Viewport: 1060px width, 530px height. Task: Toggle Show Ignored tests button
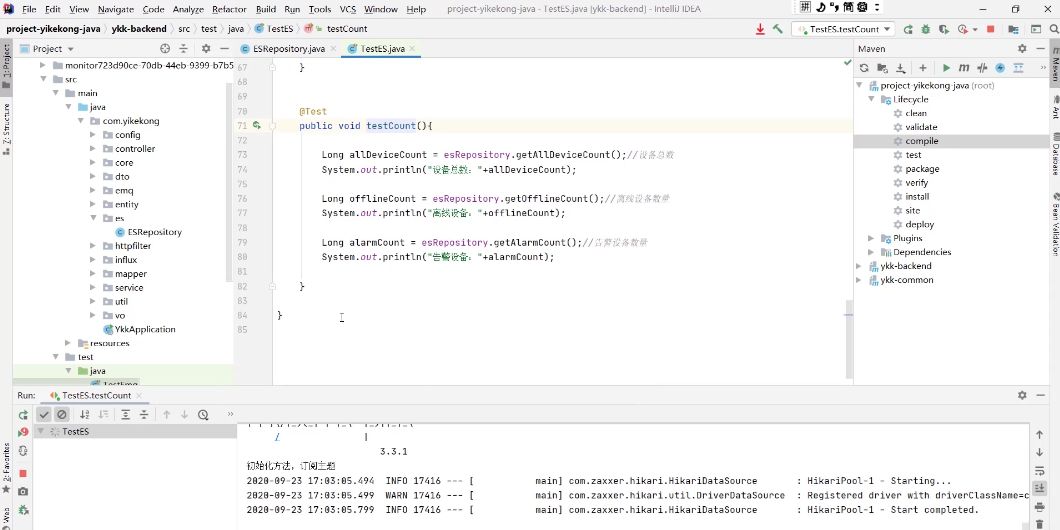click(62, 414)
